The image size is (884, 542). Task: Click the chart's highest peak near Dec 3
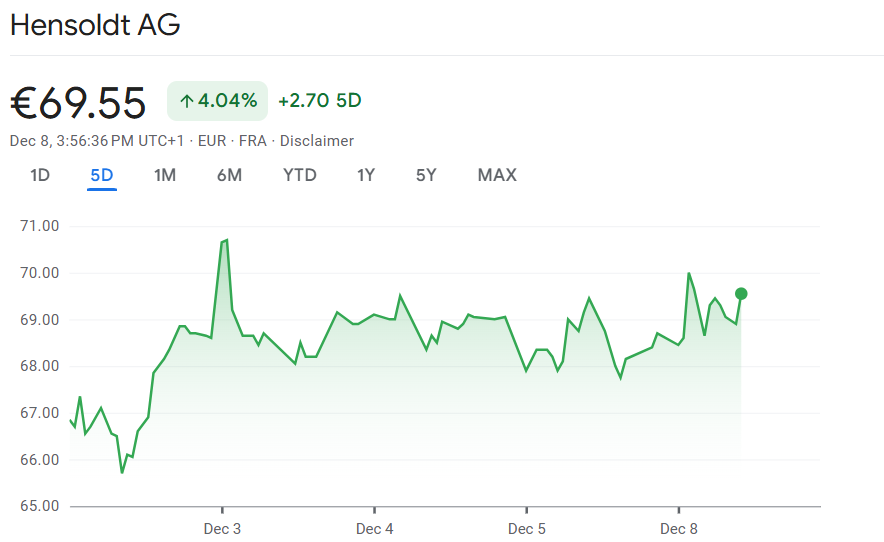click(x=226, y=240)
